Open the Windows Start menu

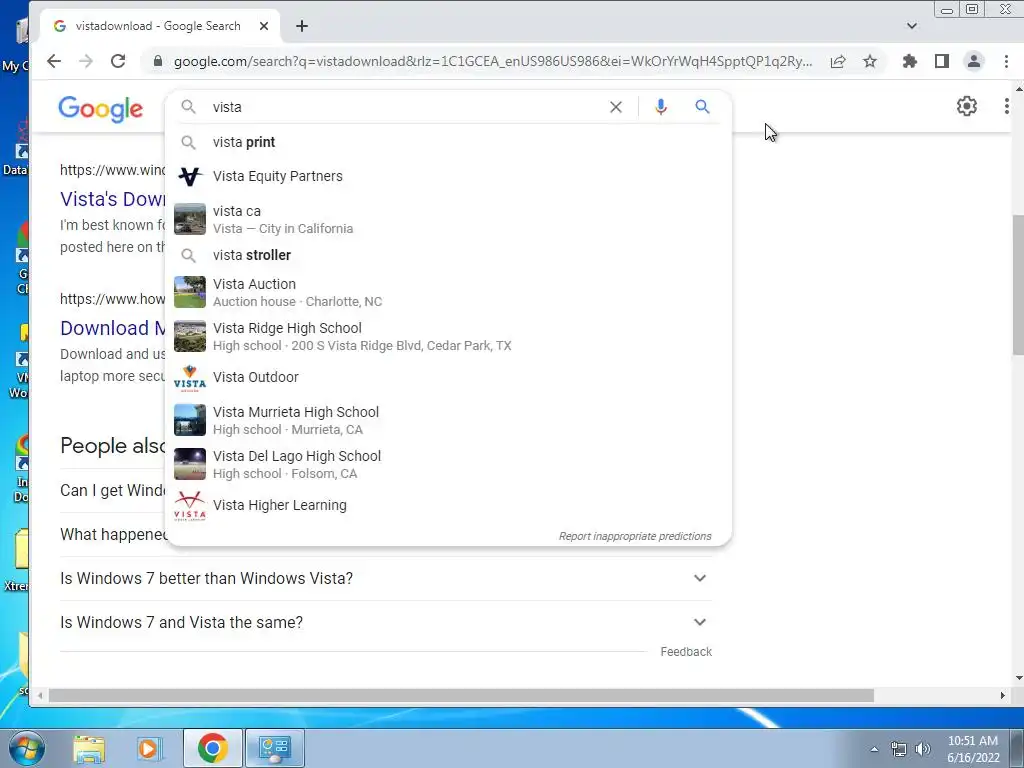point(27,748)
